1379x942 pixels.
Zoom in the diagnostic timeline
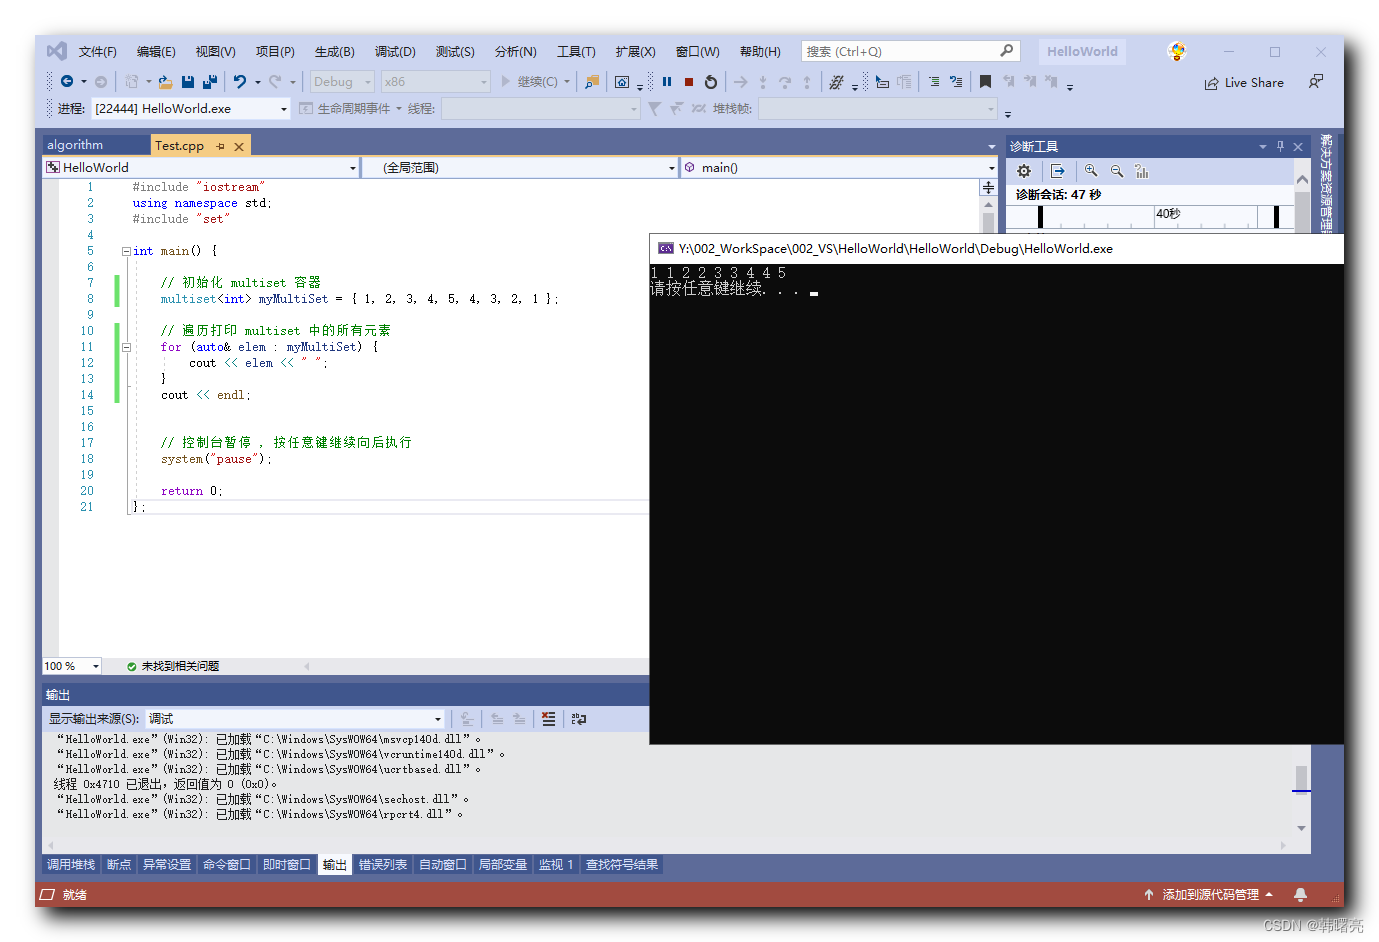coord(1091,171)
